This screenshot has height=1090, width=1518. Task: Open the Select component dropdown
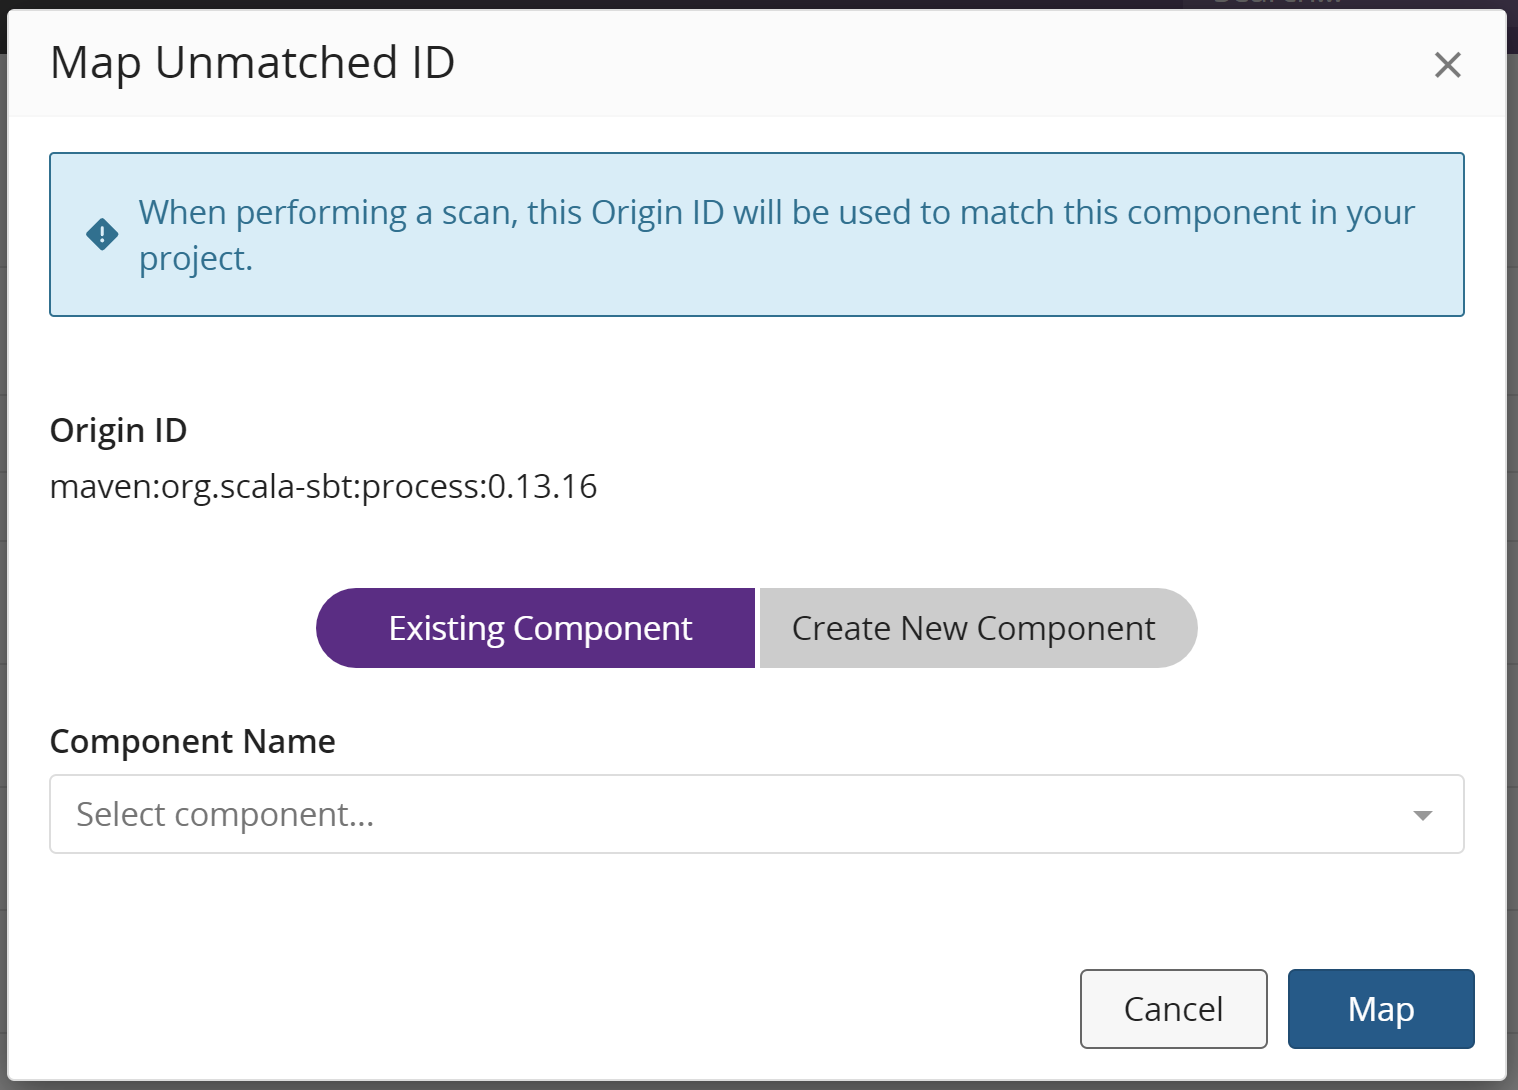click(757, 814)
